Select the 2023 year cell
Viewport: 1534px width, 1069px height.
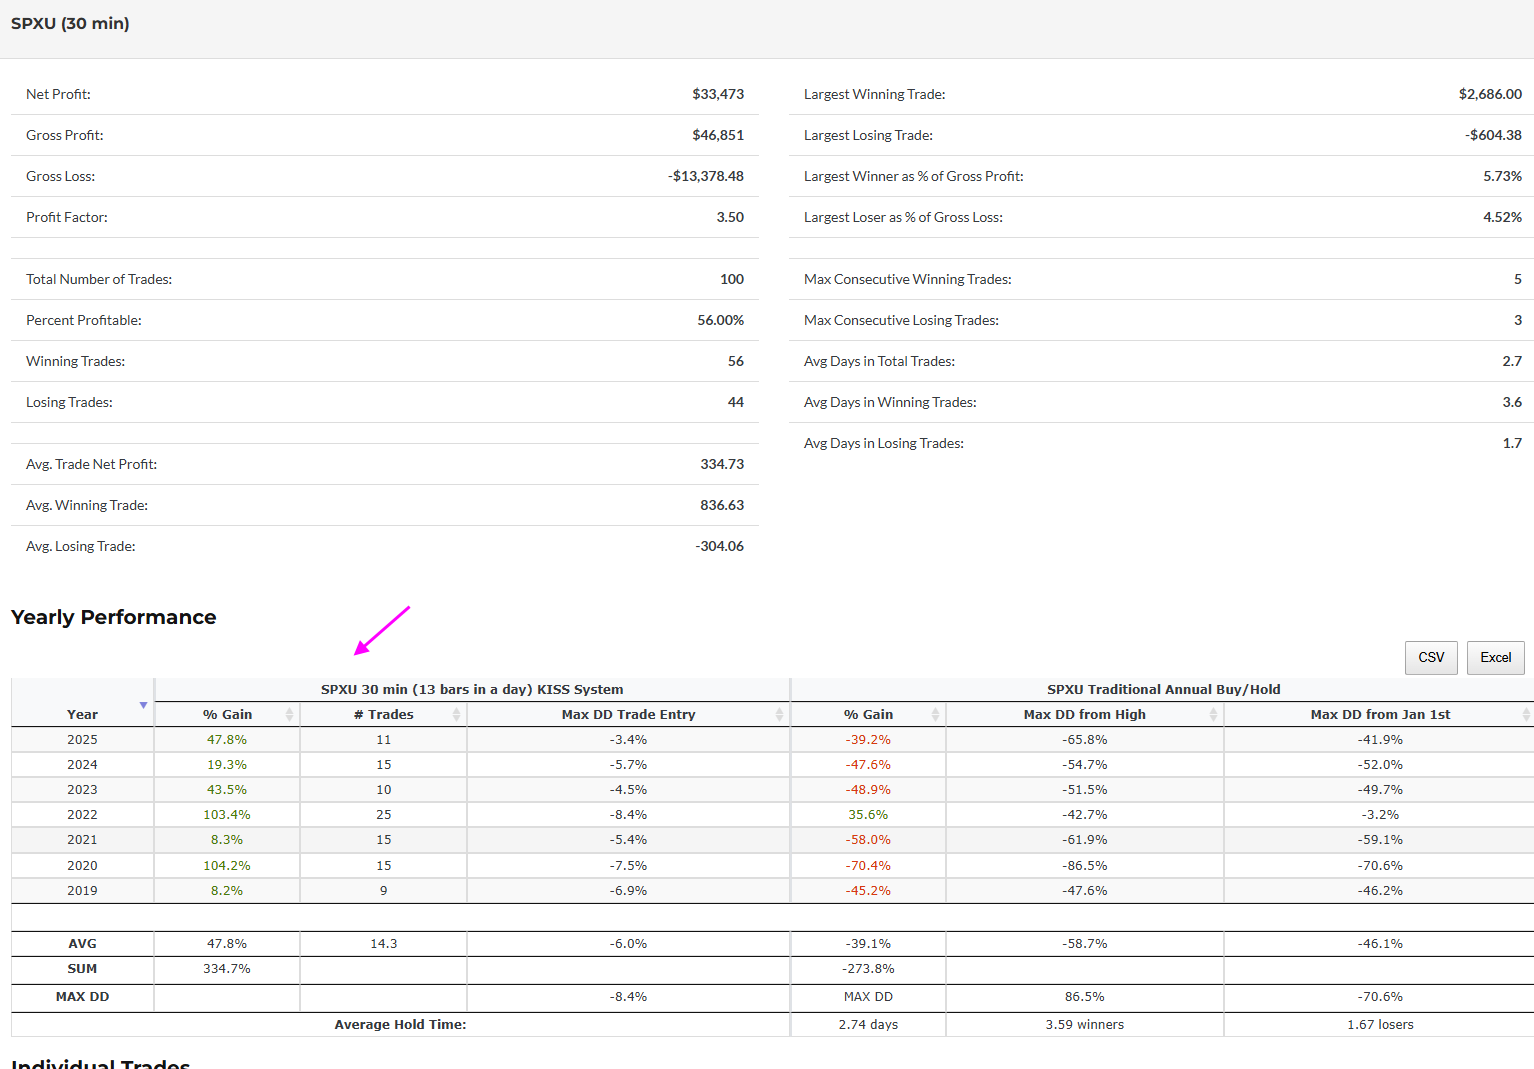pyautogui.click(x=82, y=790)
